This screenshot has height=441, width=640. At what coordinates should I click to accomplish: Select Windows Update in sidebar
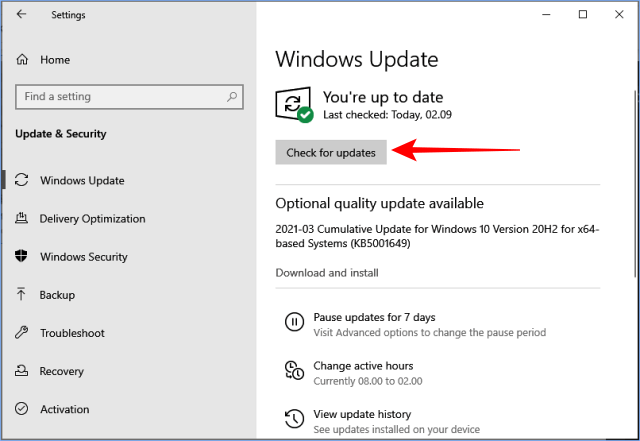(82, 180)
